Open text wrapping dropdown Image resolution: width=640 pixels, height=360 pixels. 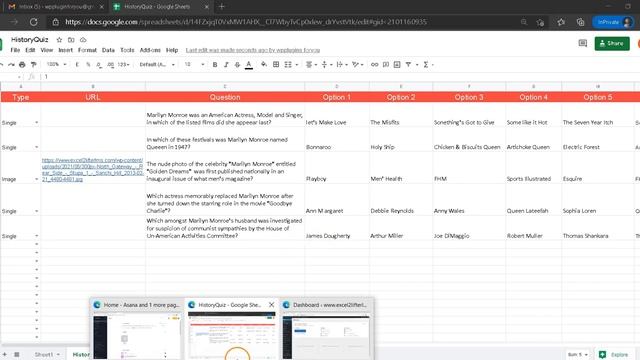click(x=342, y=64)
